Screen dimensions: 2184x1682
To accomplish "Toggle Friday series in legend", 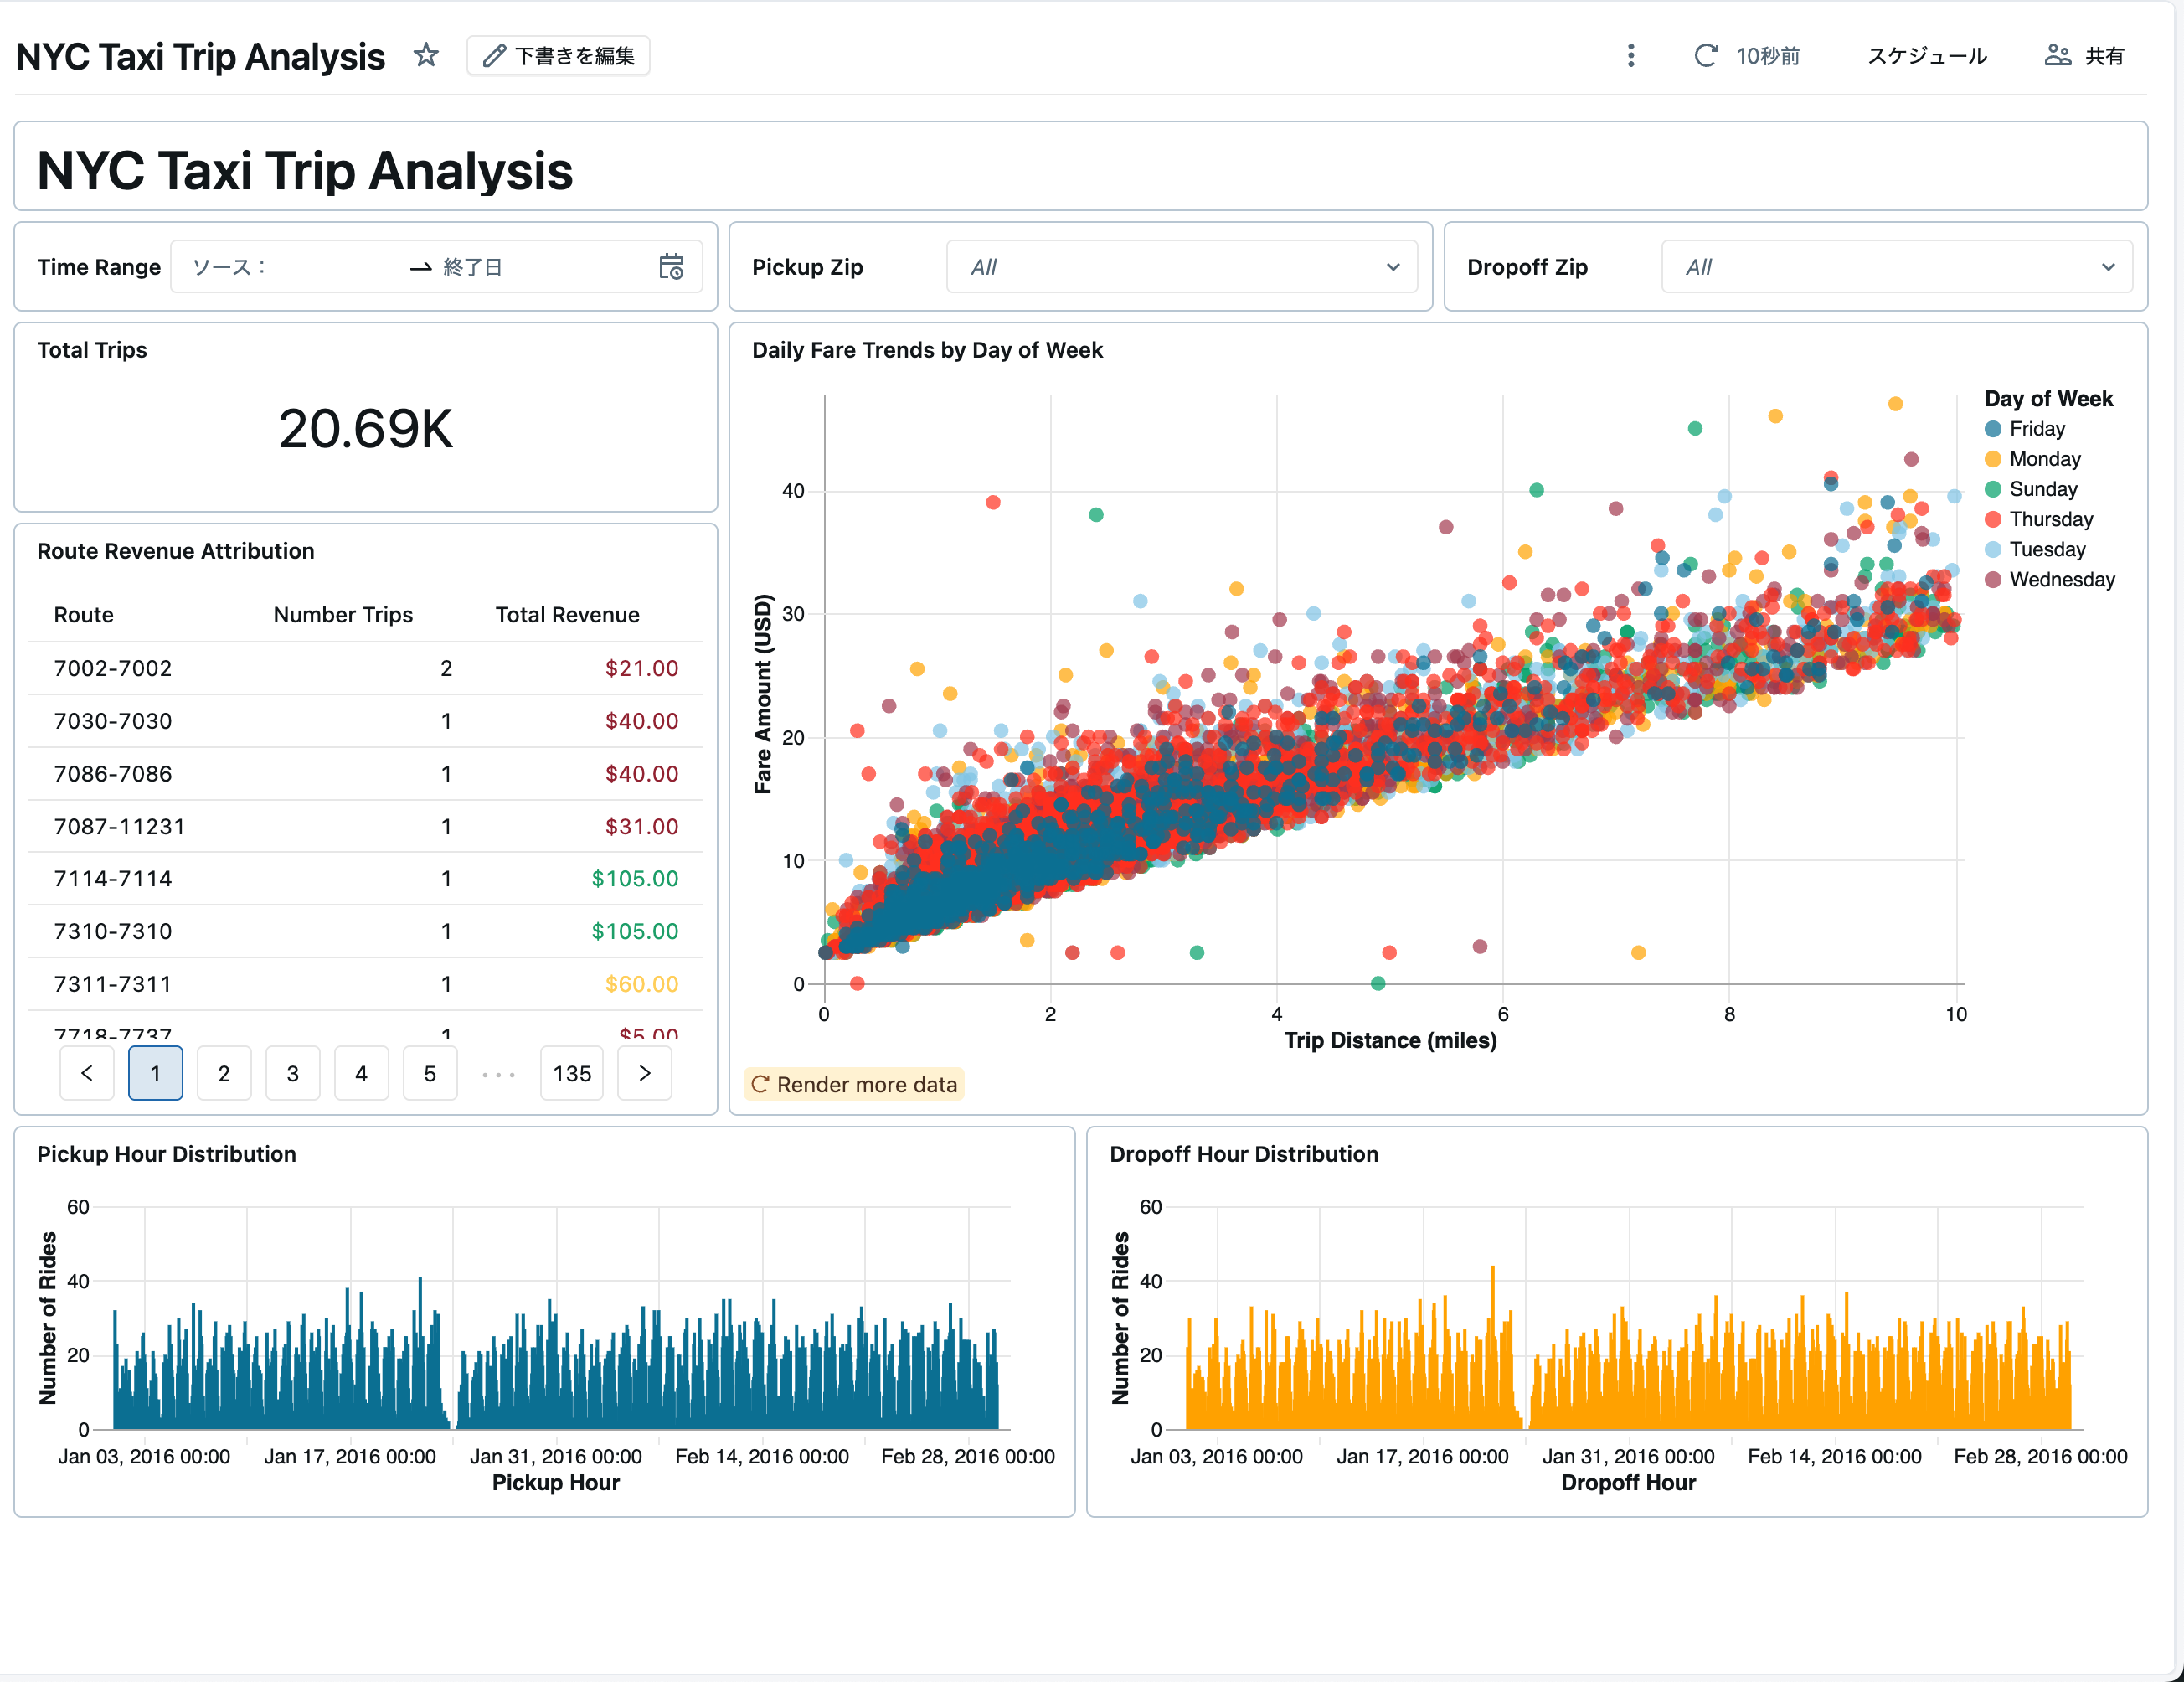I will (x=2035, y=429).
